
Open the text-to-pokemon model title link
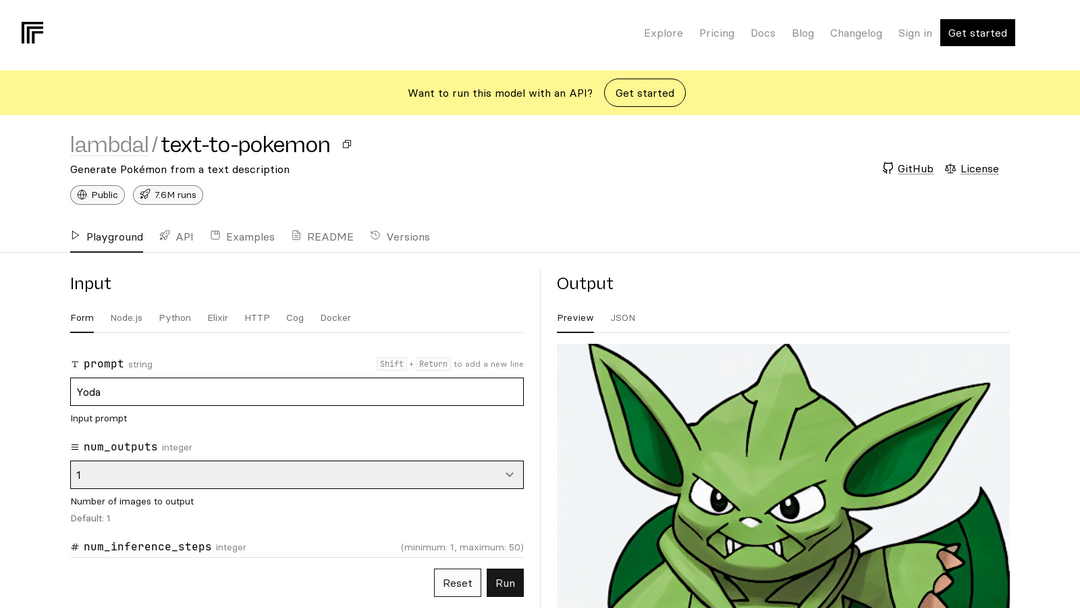pos(245,145)
